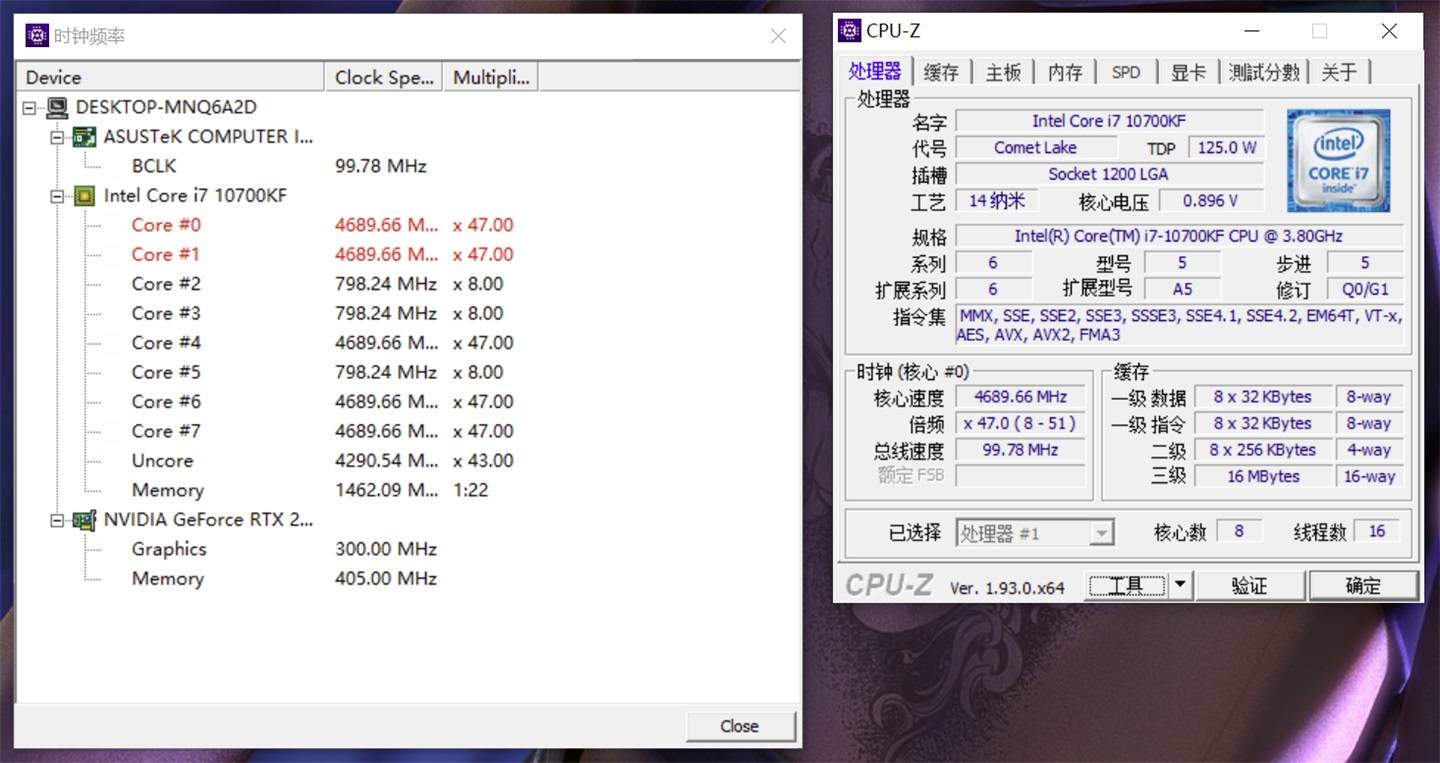
Task: Click the CPU chip icon beside Intel Core i7 10700KF
Action: tap(85, 196)
